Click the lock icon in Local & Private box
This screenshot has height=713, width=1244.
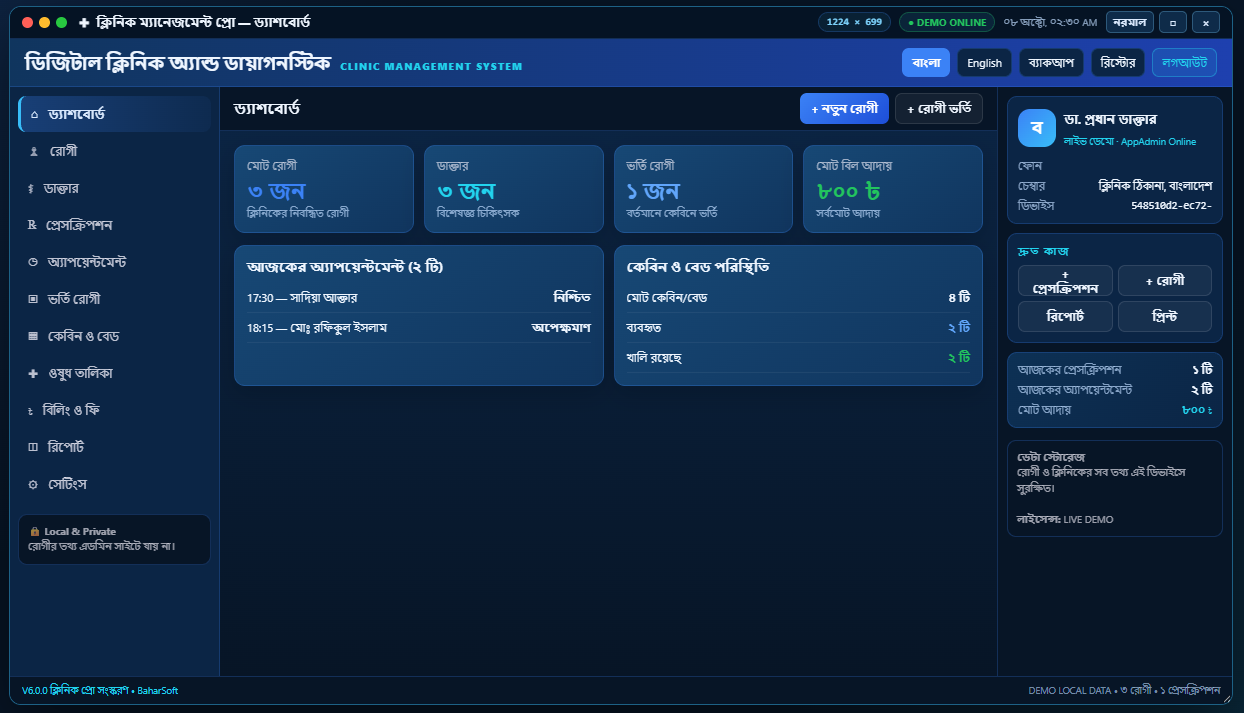click(35, 531)
